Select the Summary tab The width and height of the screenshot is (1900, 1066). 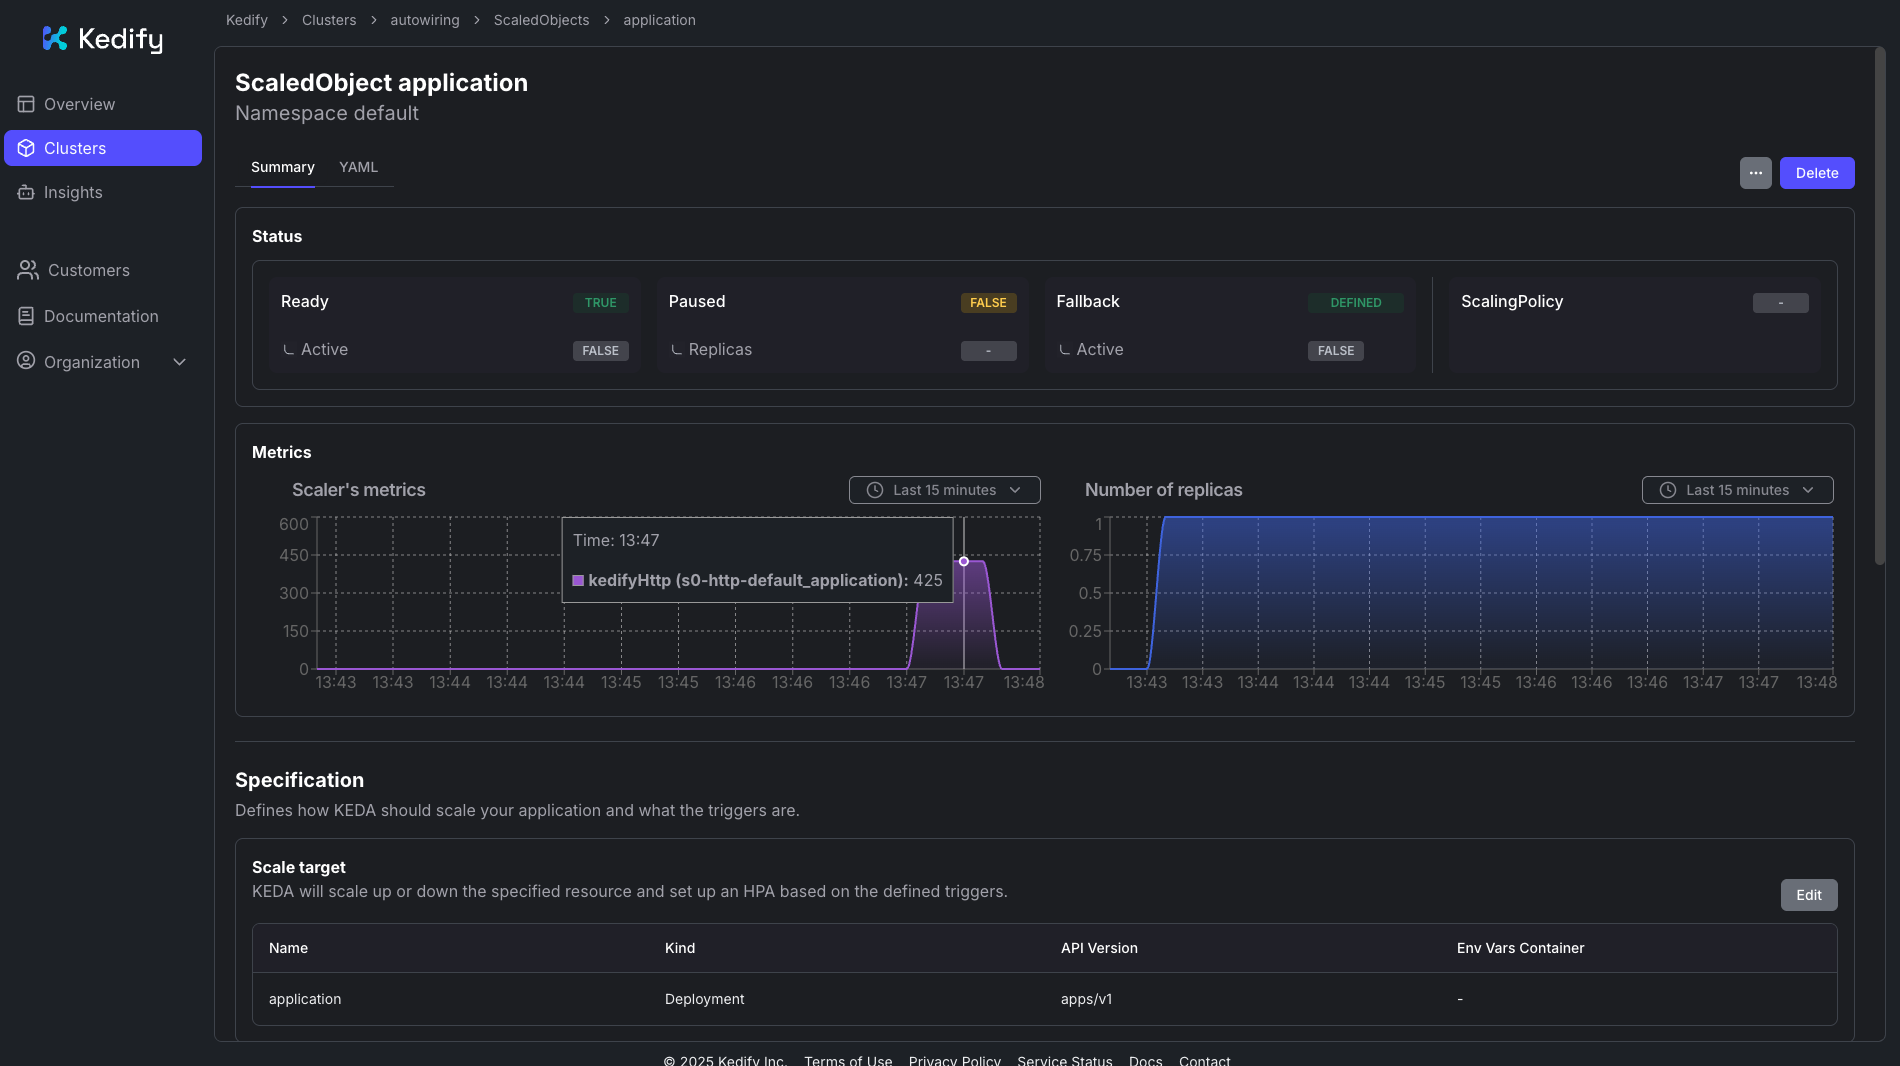tap(283, 167)
